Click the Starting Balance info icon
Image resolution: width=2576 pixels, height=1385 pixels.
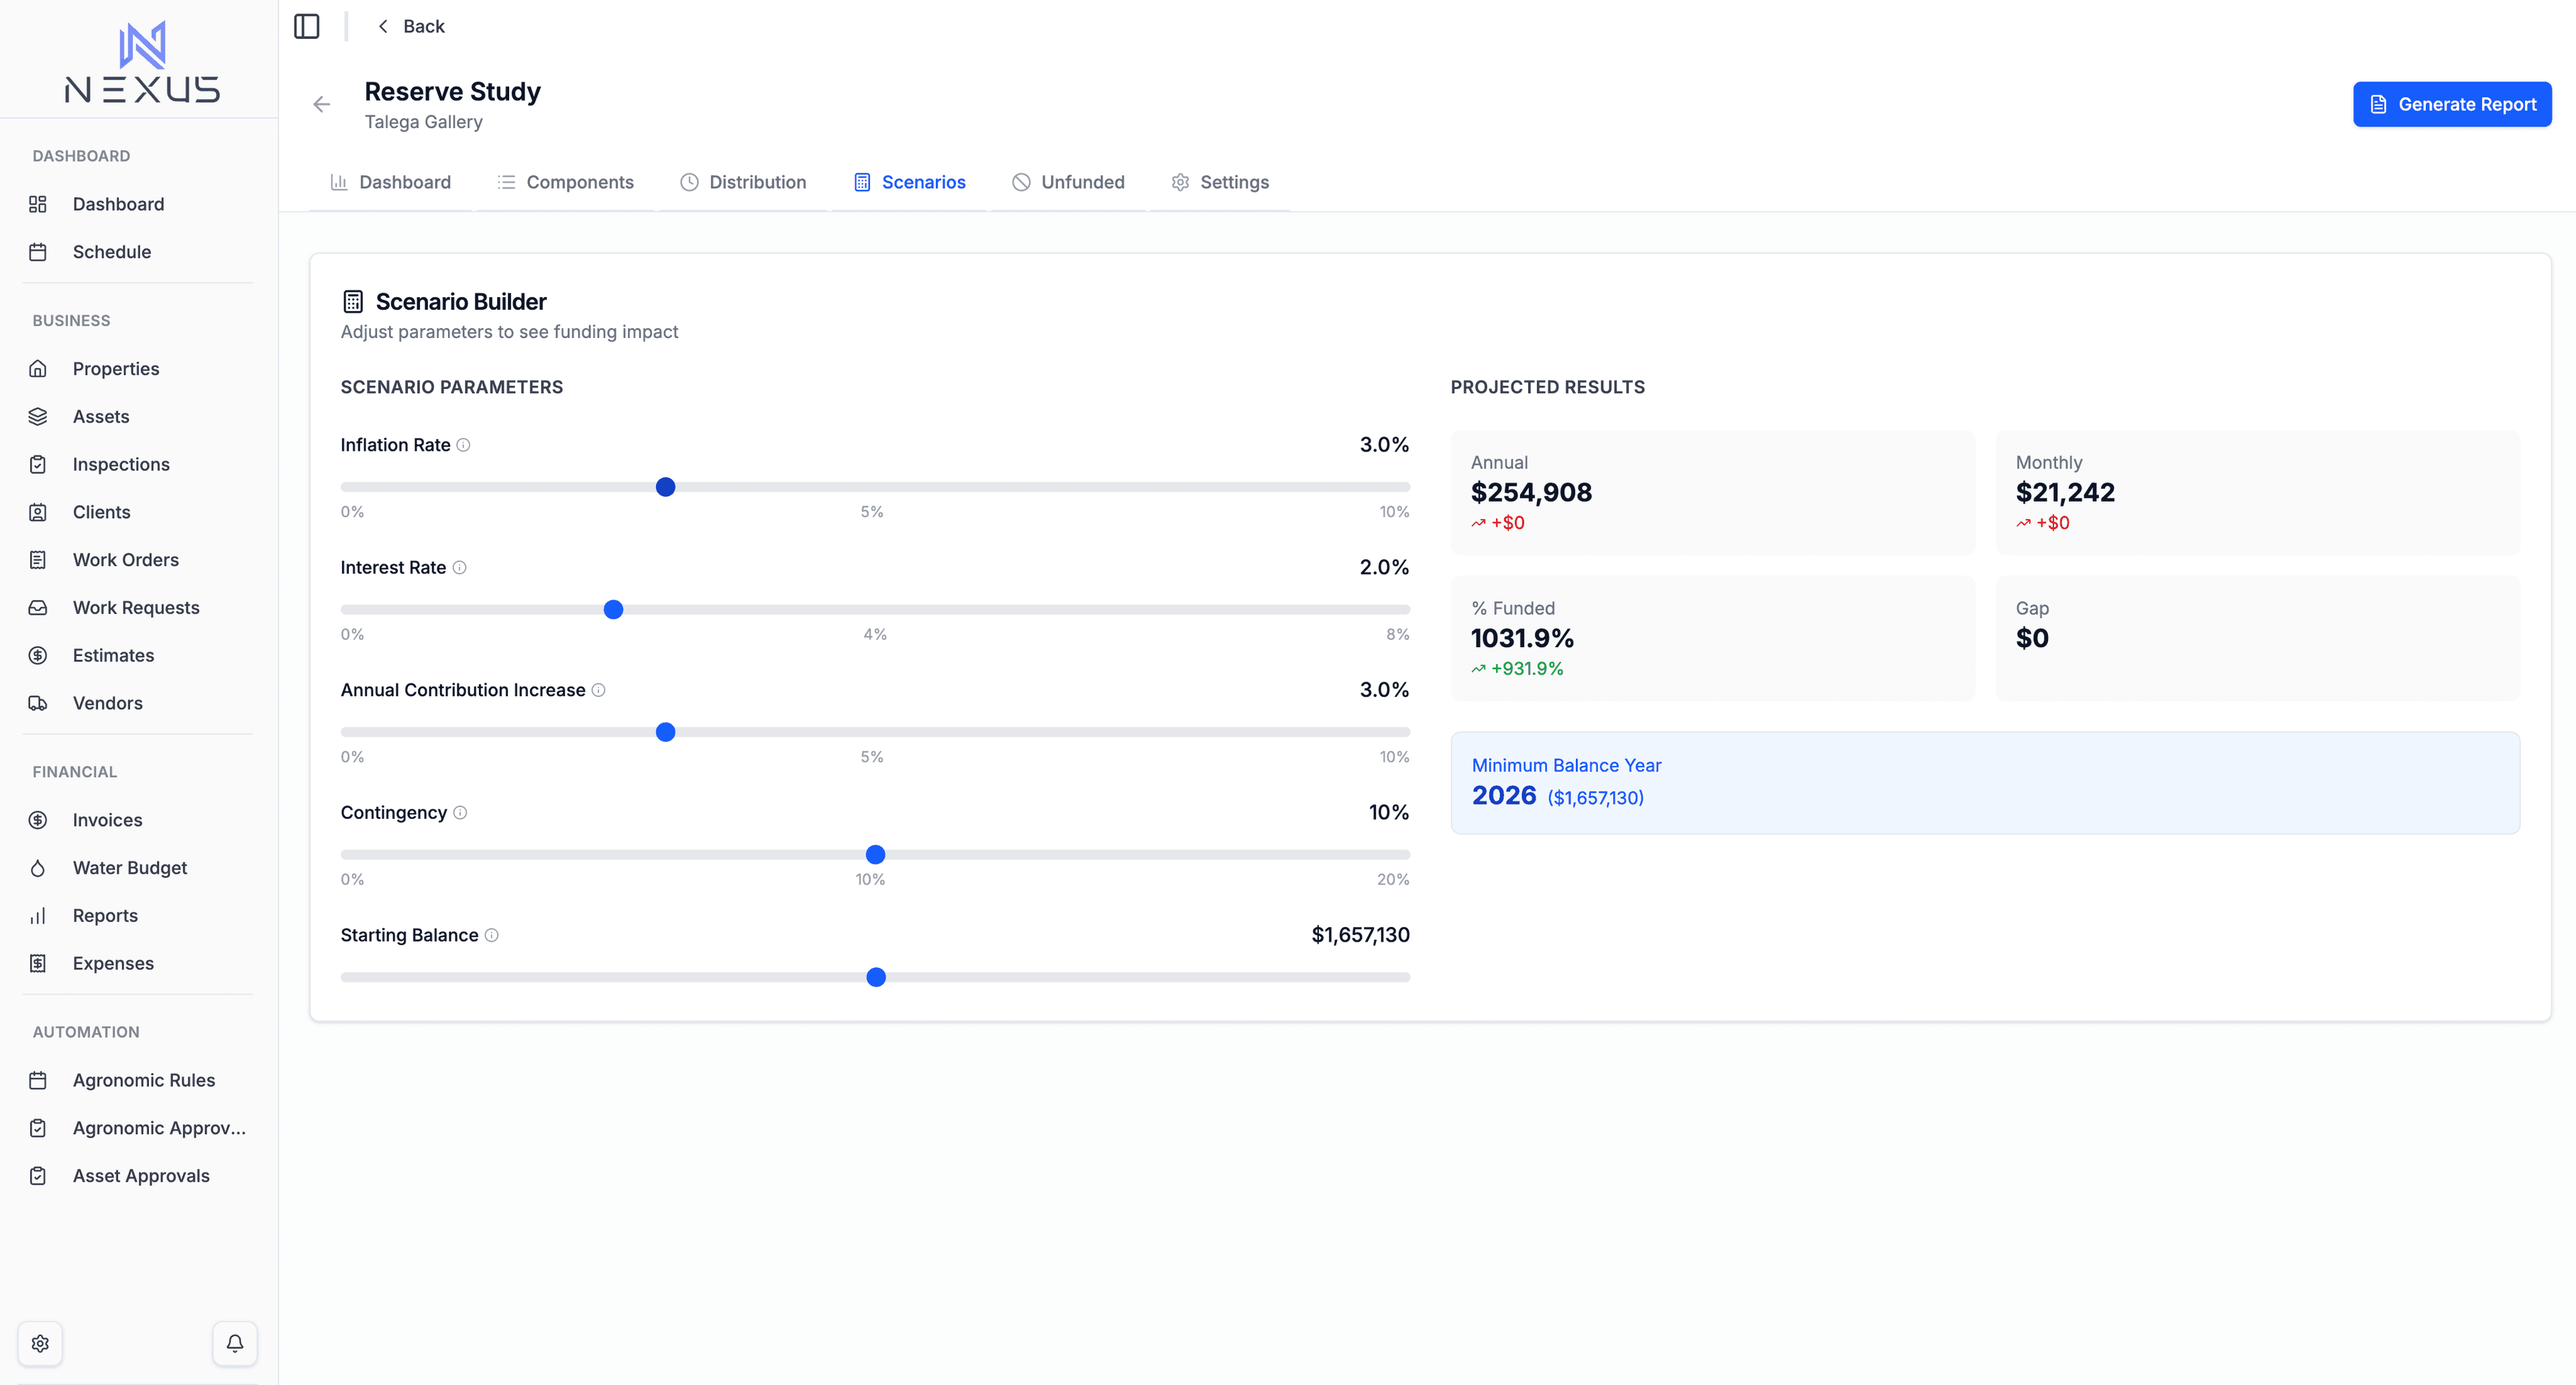click(491, 935)
